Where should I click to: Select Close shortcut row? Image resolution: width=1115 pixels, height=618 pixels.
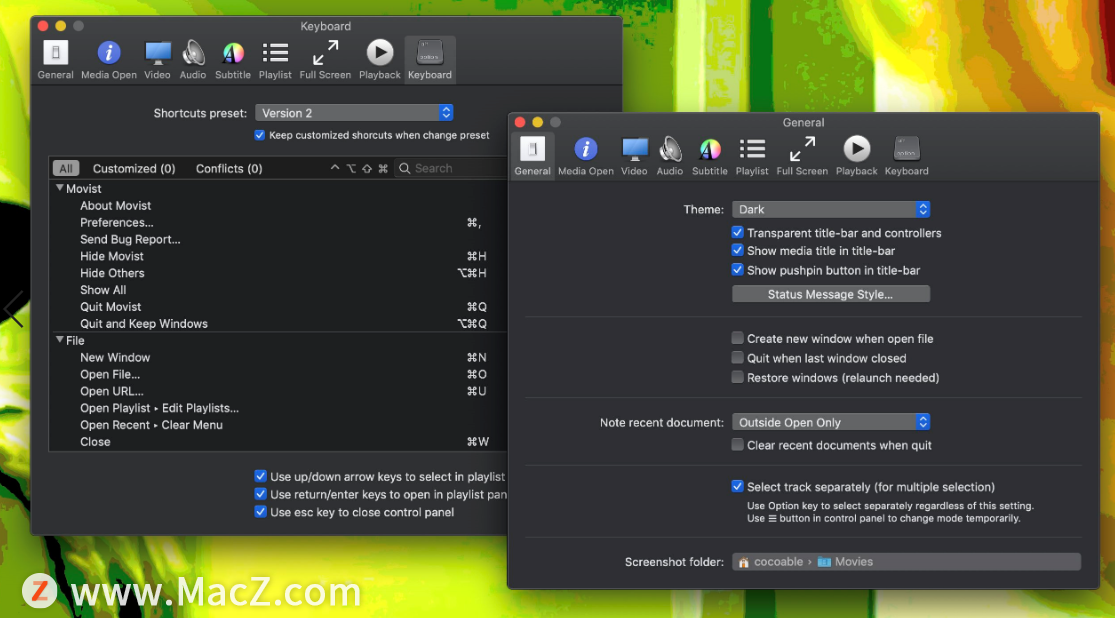click(279, 442)
